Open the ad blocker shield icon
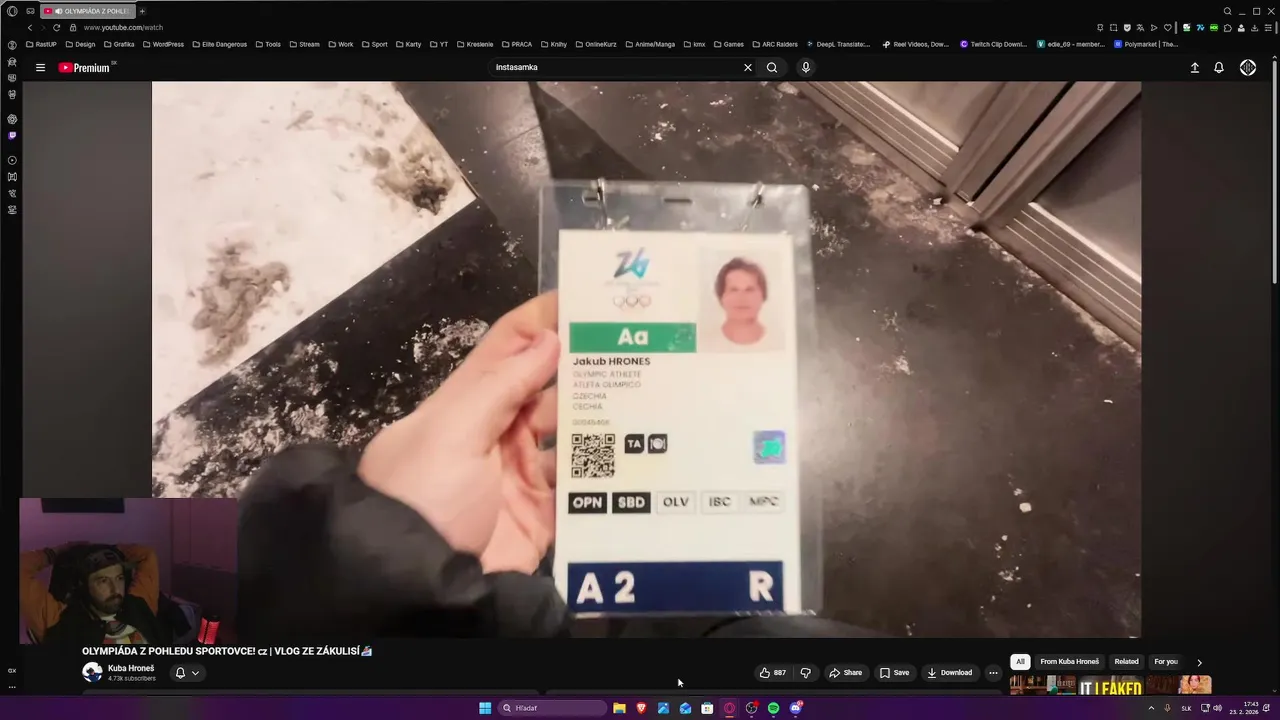The height and width of the screenshot is (720, 1280). tap(1127, 27)
